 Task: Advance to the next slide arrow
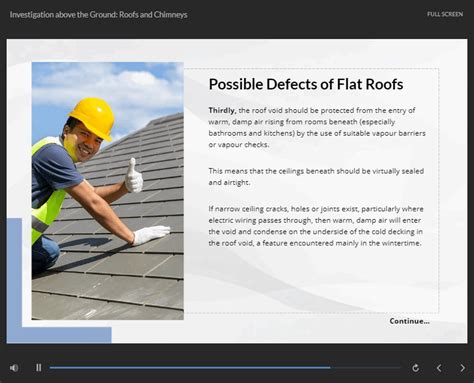click(462, 368)
